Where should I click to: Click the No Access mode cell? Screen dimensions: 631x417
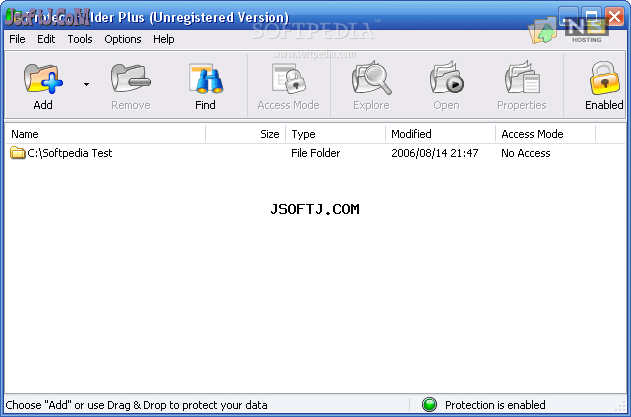click(526, 153)
